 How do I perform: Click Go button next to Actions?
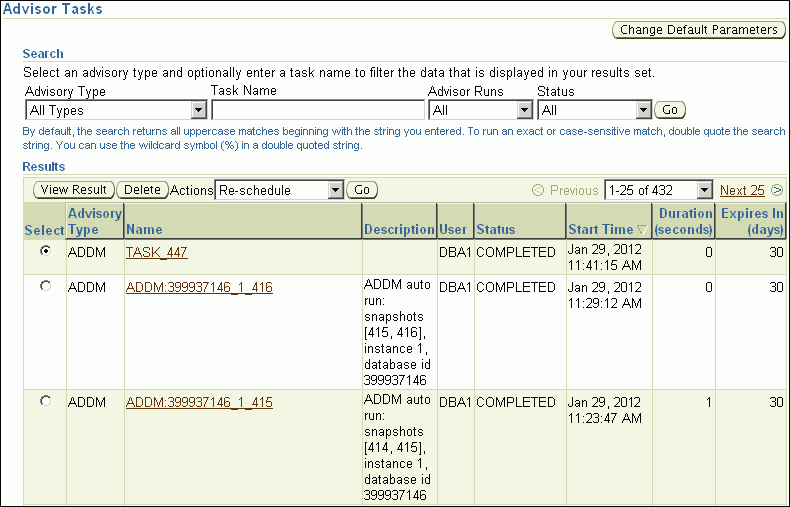362,190
